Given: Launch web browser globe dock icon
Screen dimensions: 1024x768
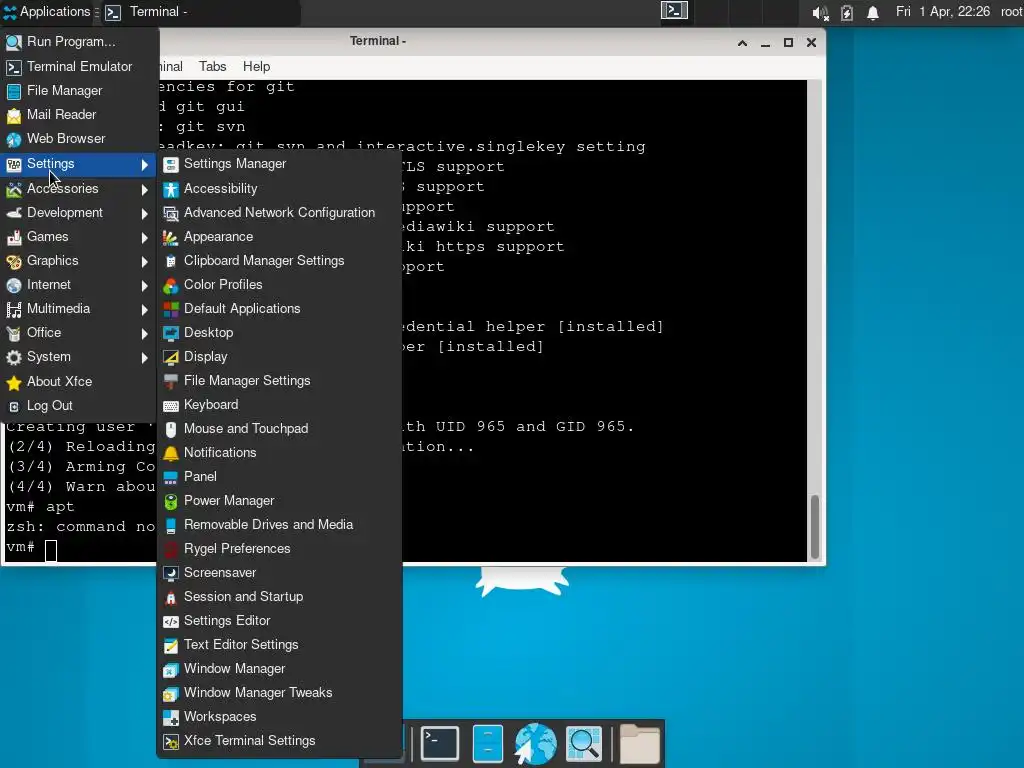Looking at the screenshot, I should click(x=536, y=743).
